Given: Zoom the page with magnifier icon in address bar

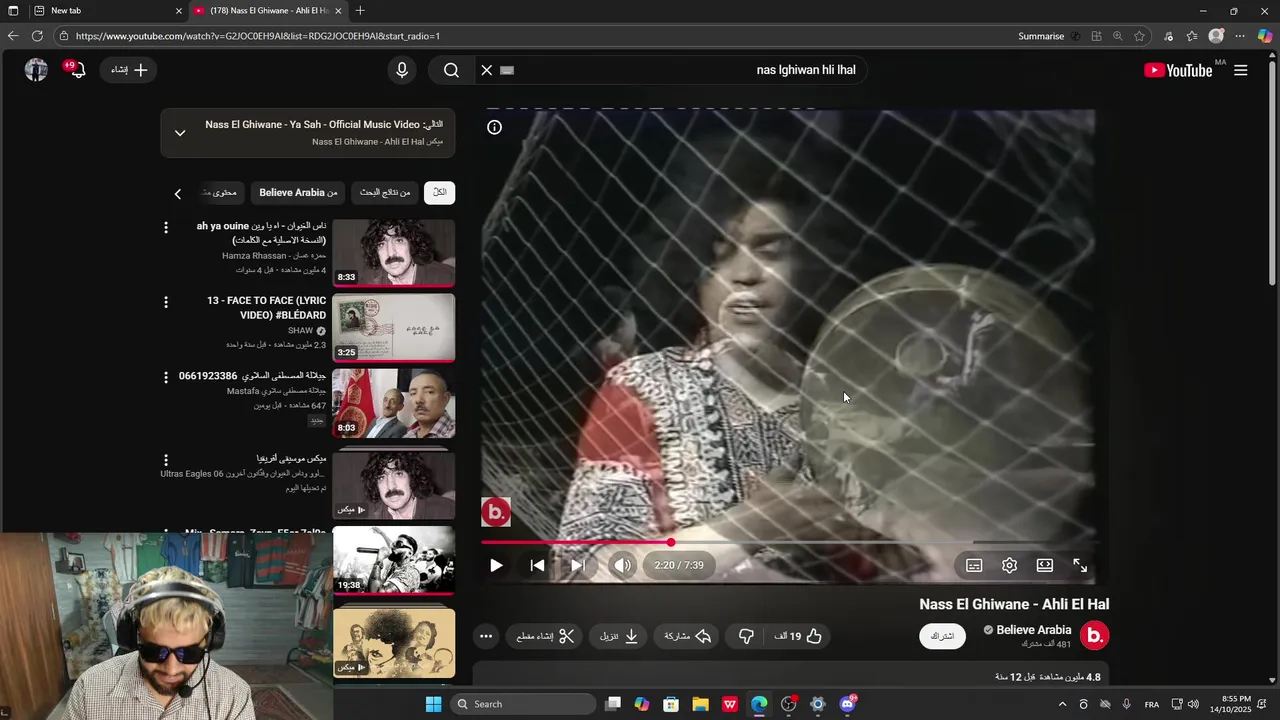Looking at the screenshot, I should click(1118, 36).
